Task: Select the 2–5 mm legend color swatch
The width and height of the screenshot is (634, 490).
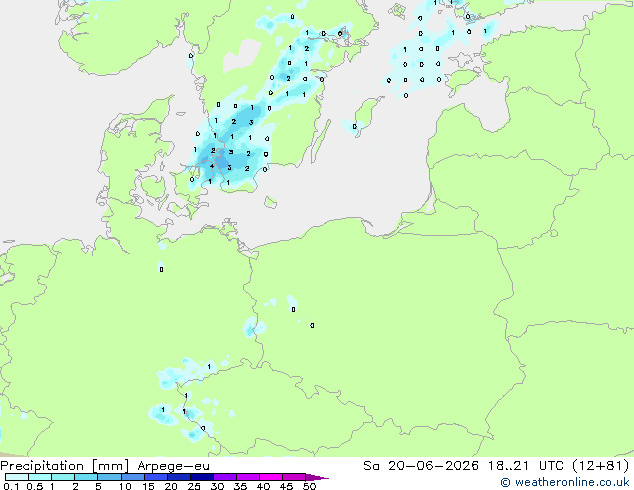Action: (86, 477)
